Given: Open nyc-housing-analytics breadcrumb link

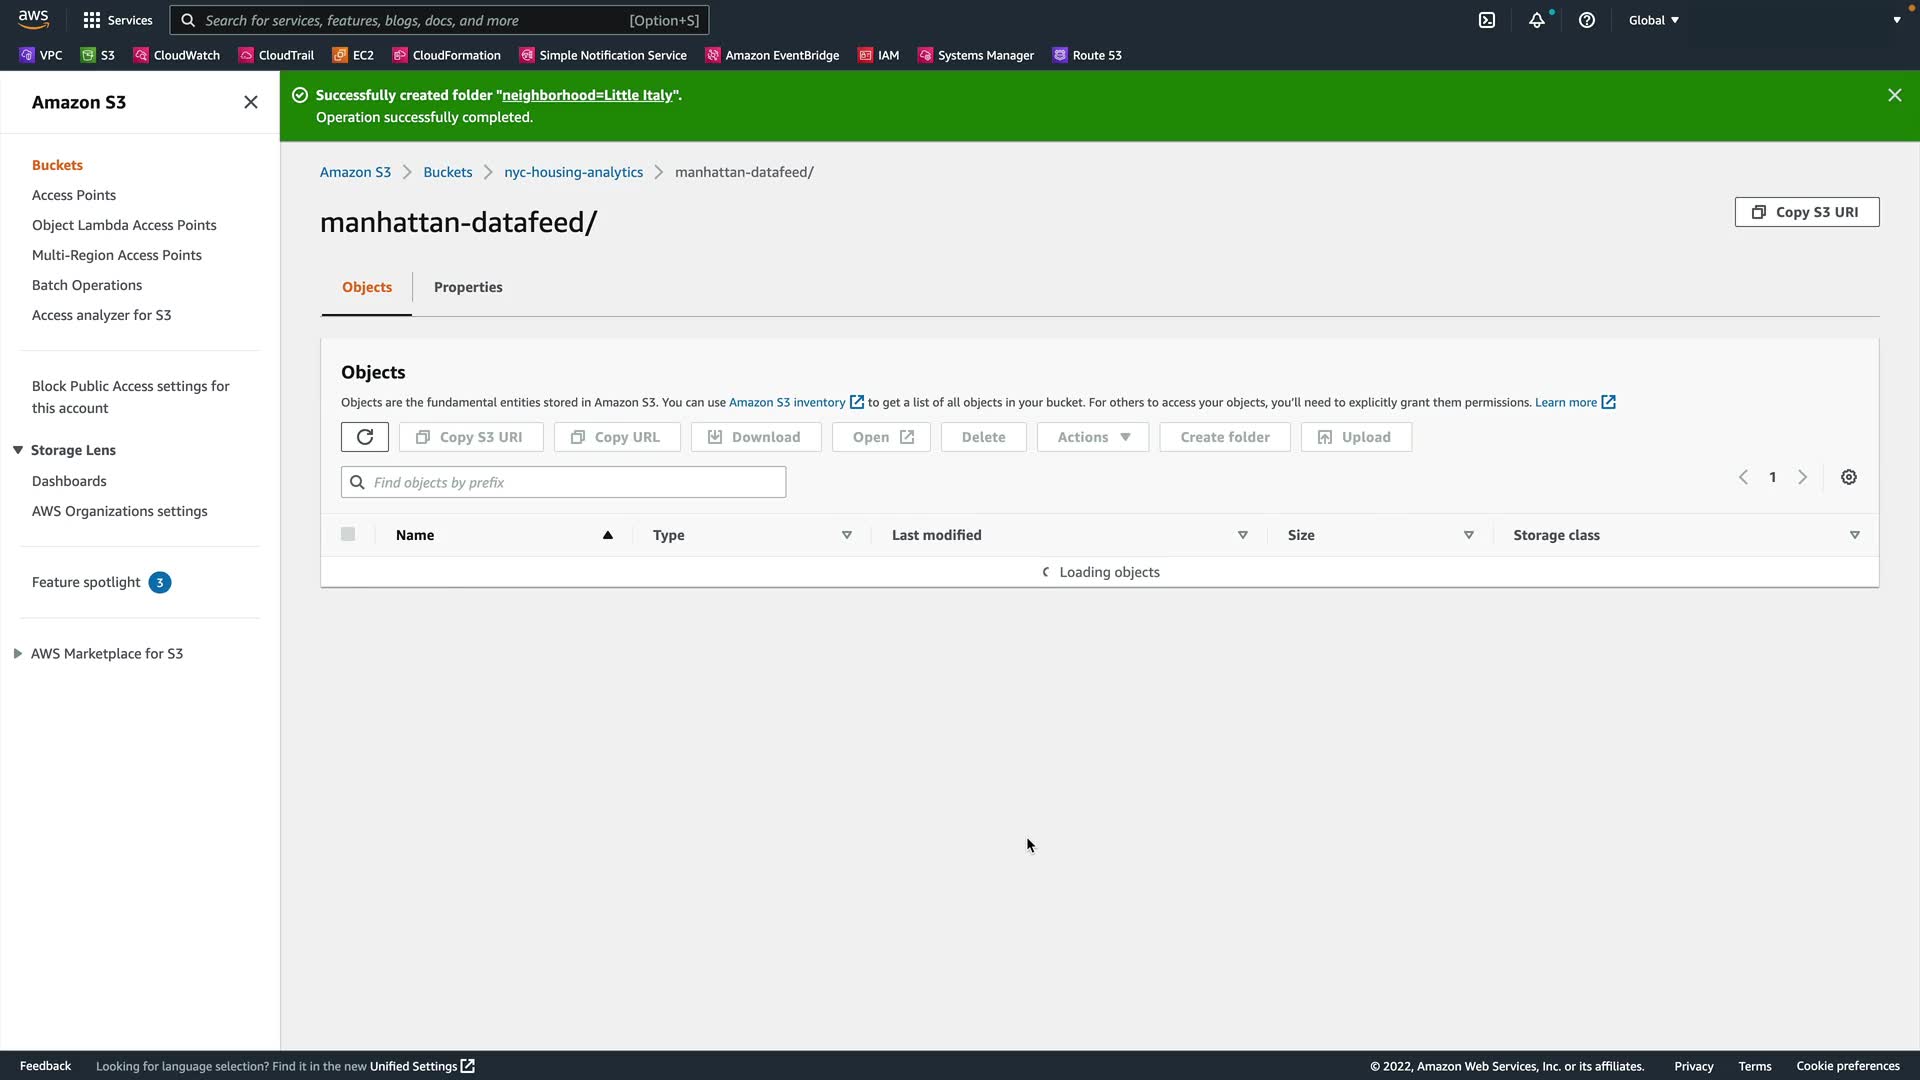Looking at the screenshot, I should [573, 172].
